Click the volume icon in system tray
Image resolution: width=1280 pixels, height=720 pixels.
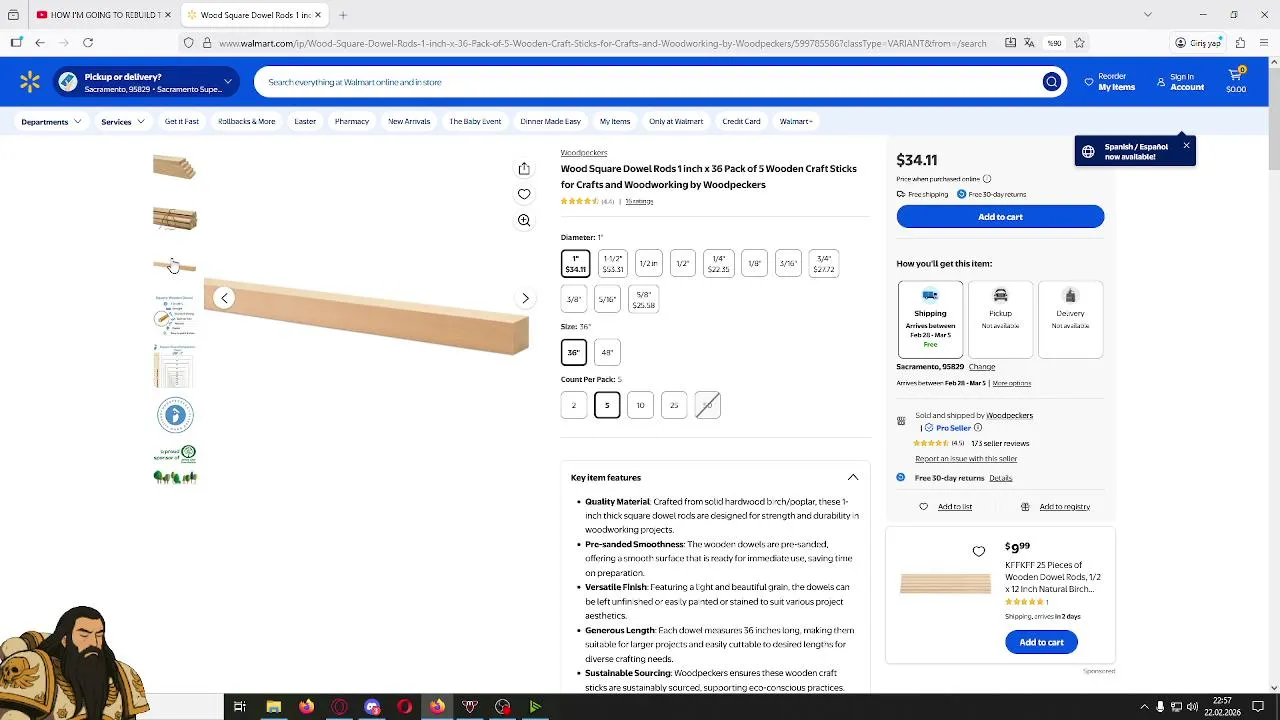(1192, 707)
